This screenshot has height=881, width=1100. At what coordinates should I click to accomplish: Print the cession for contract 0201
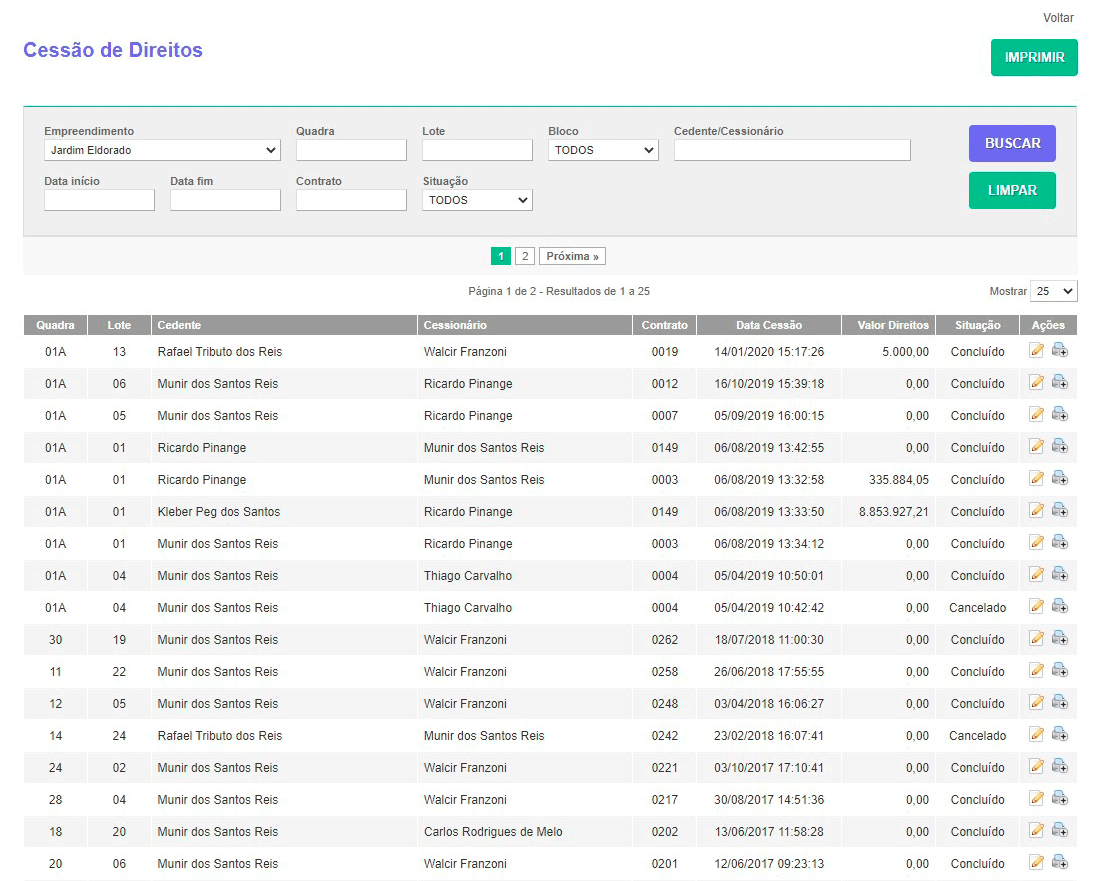click(1059, 862)
